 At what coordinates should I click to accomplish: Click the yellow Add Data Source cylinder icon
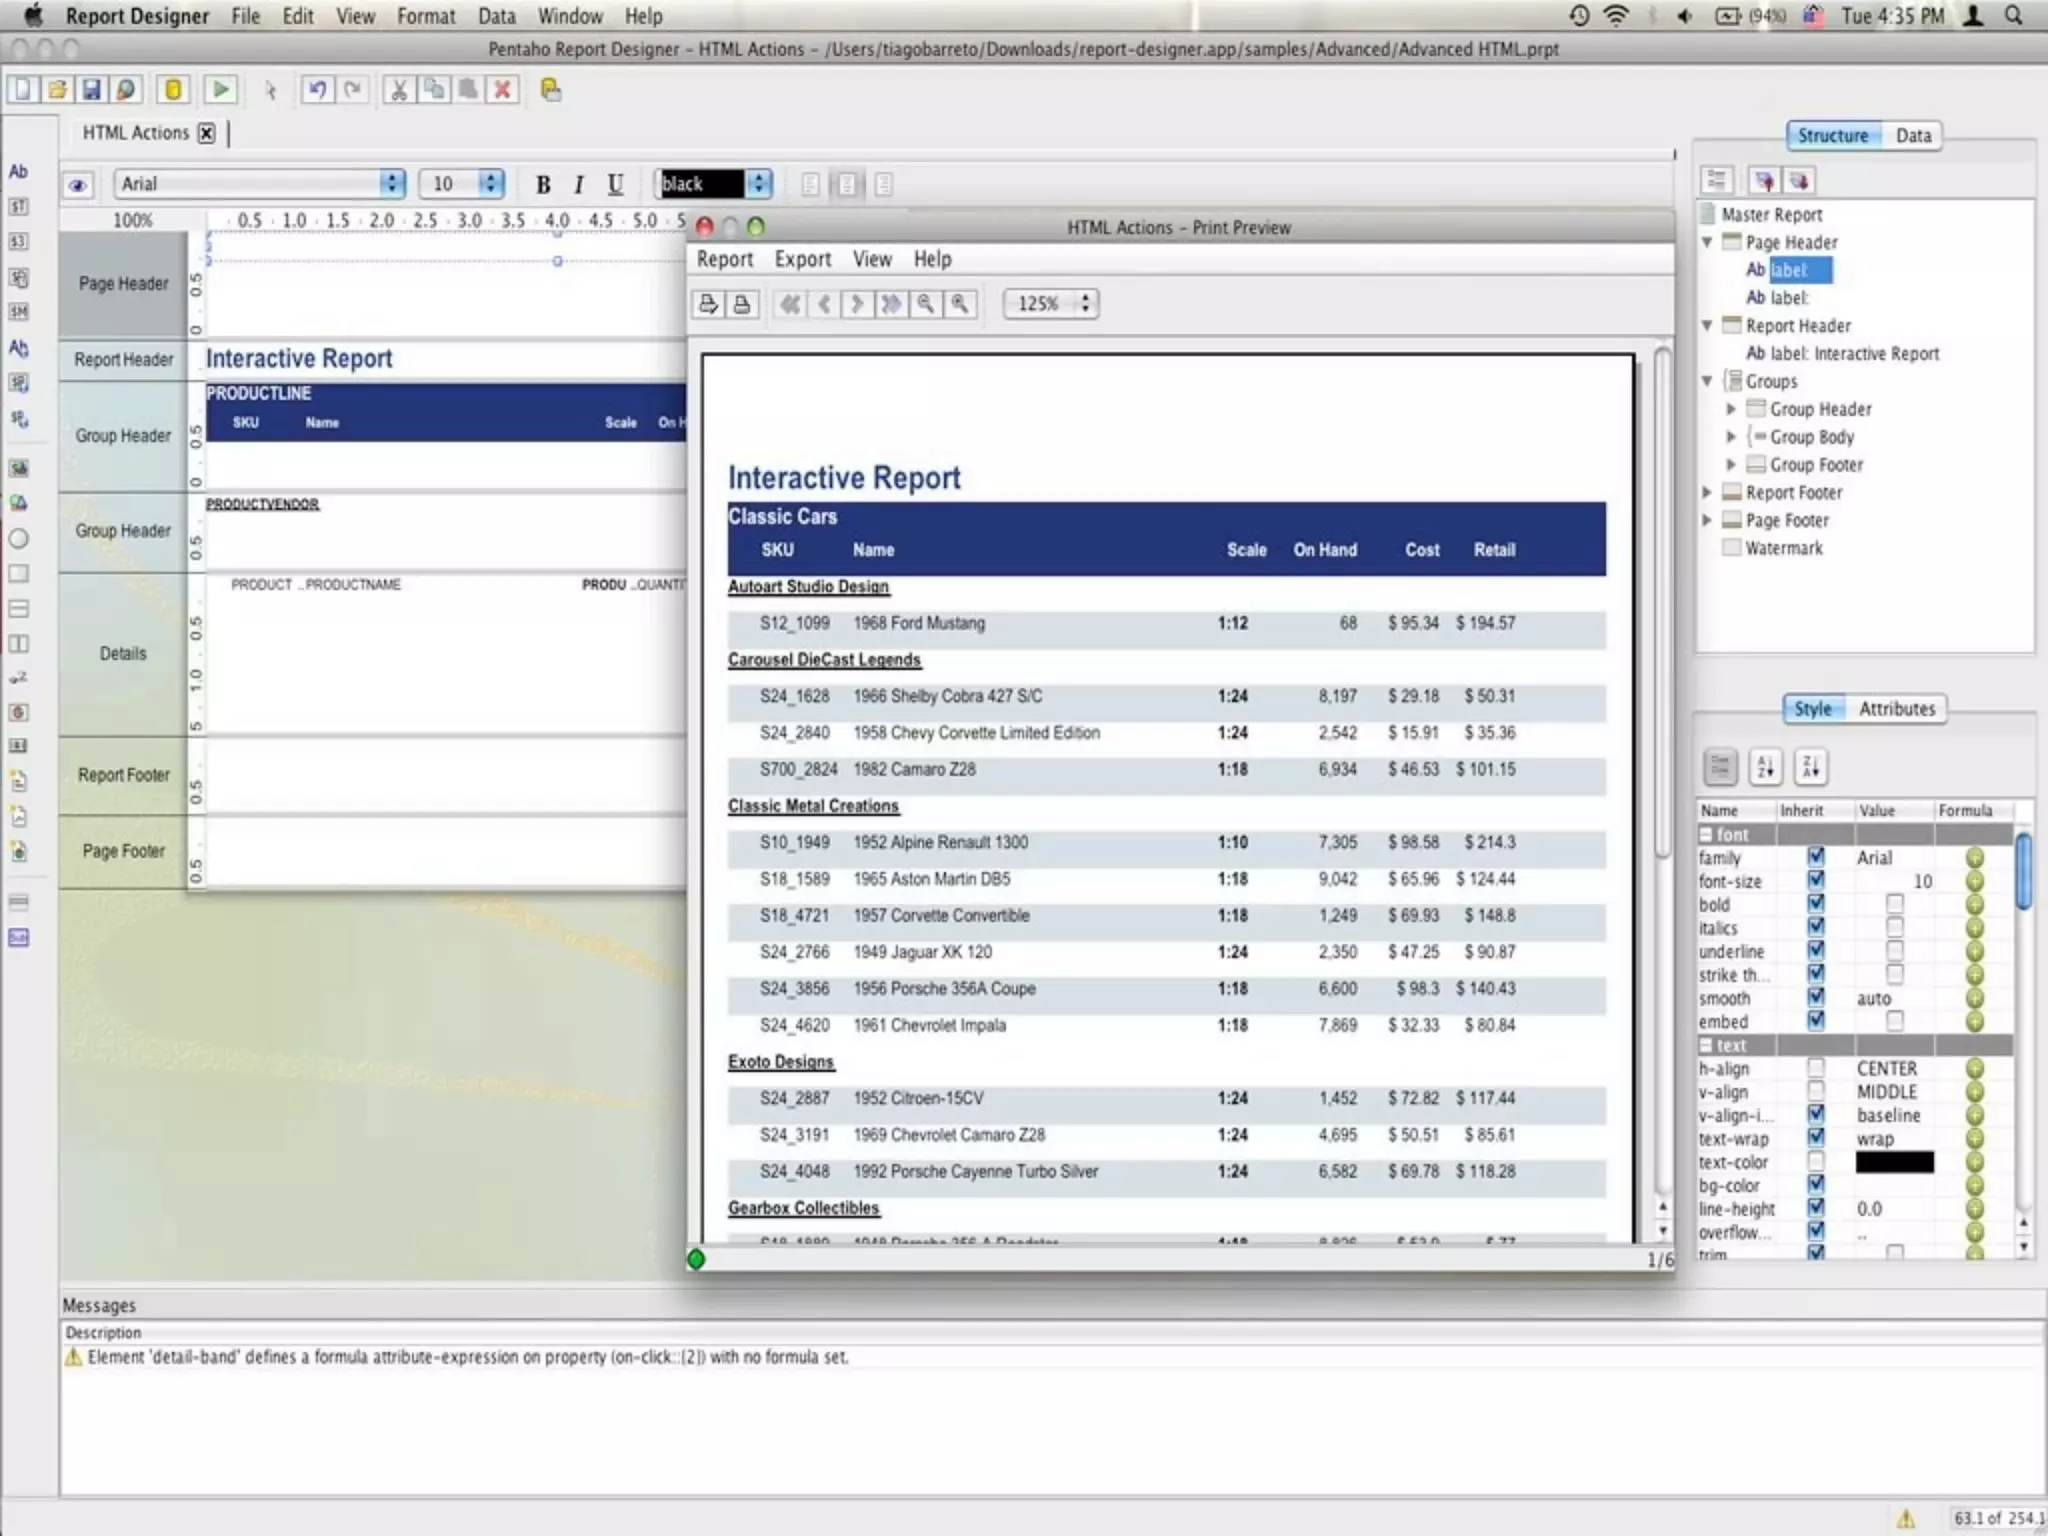point(173,90)
